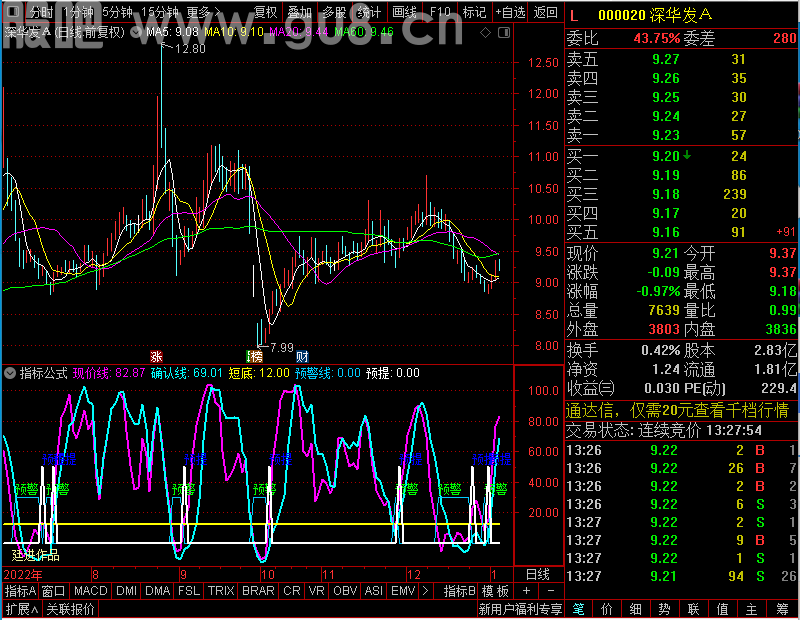Image resolution: width=800 pixels, height=620 pixels.
Task: Click the 统计 toolbar button
Action: [x=369, y=12]
